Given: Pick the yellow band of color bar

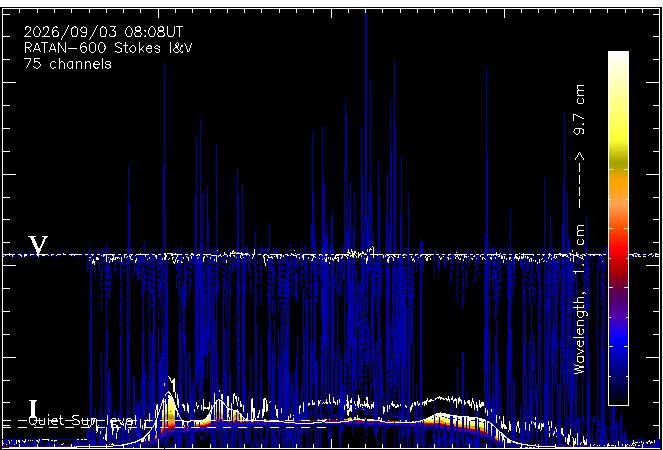Looking at the screenshot, I should [618, 135].
